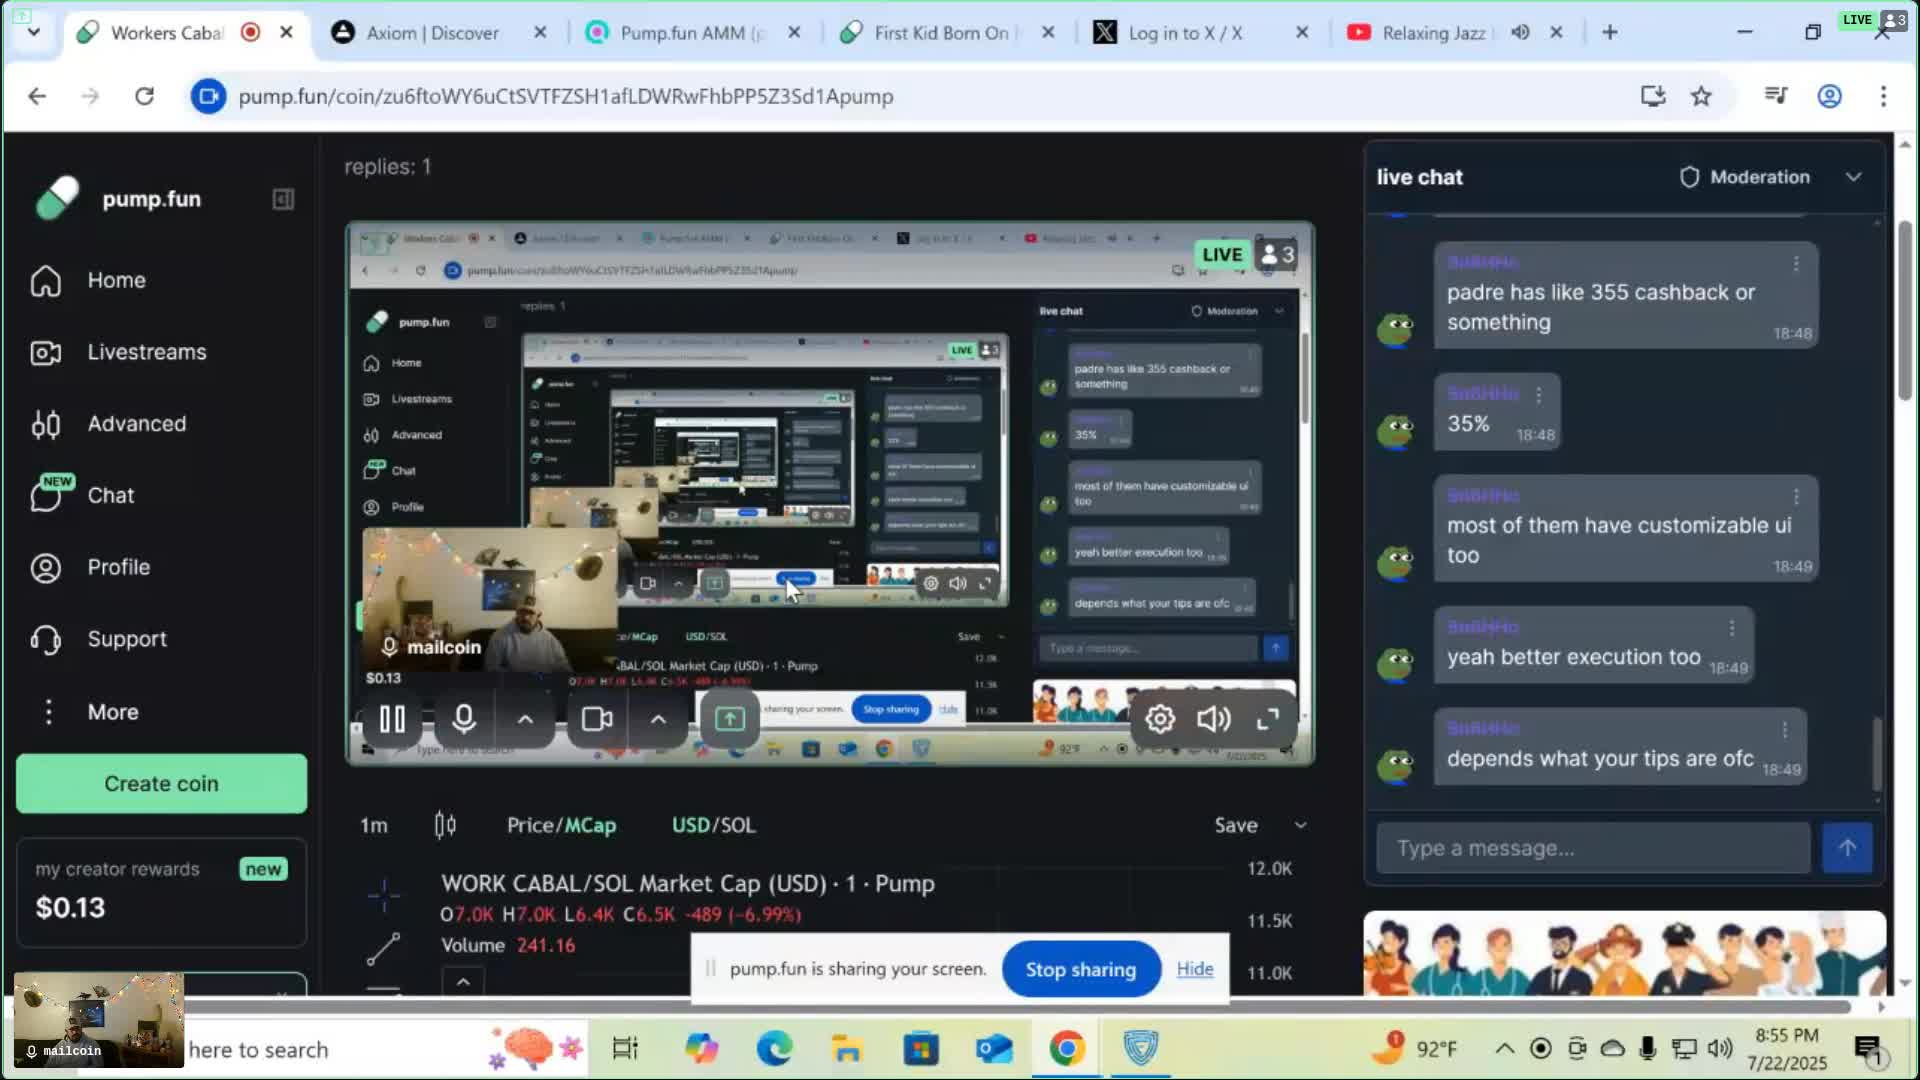
Task: Click the screen share icon in the stream controls
Action: pos(729,719)
